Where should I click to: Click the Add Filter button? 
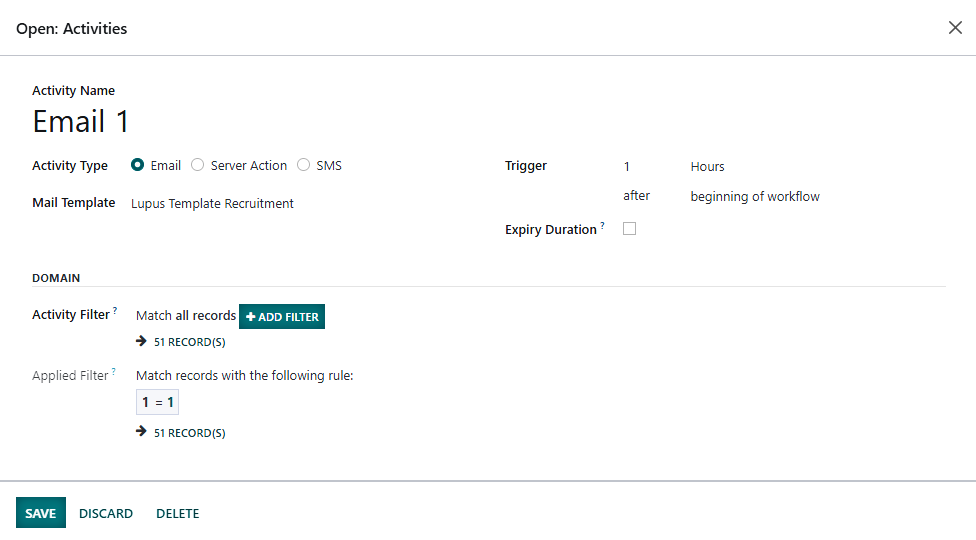(282, 317)
